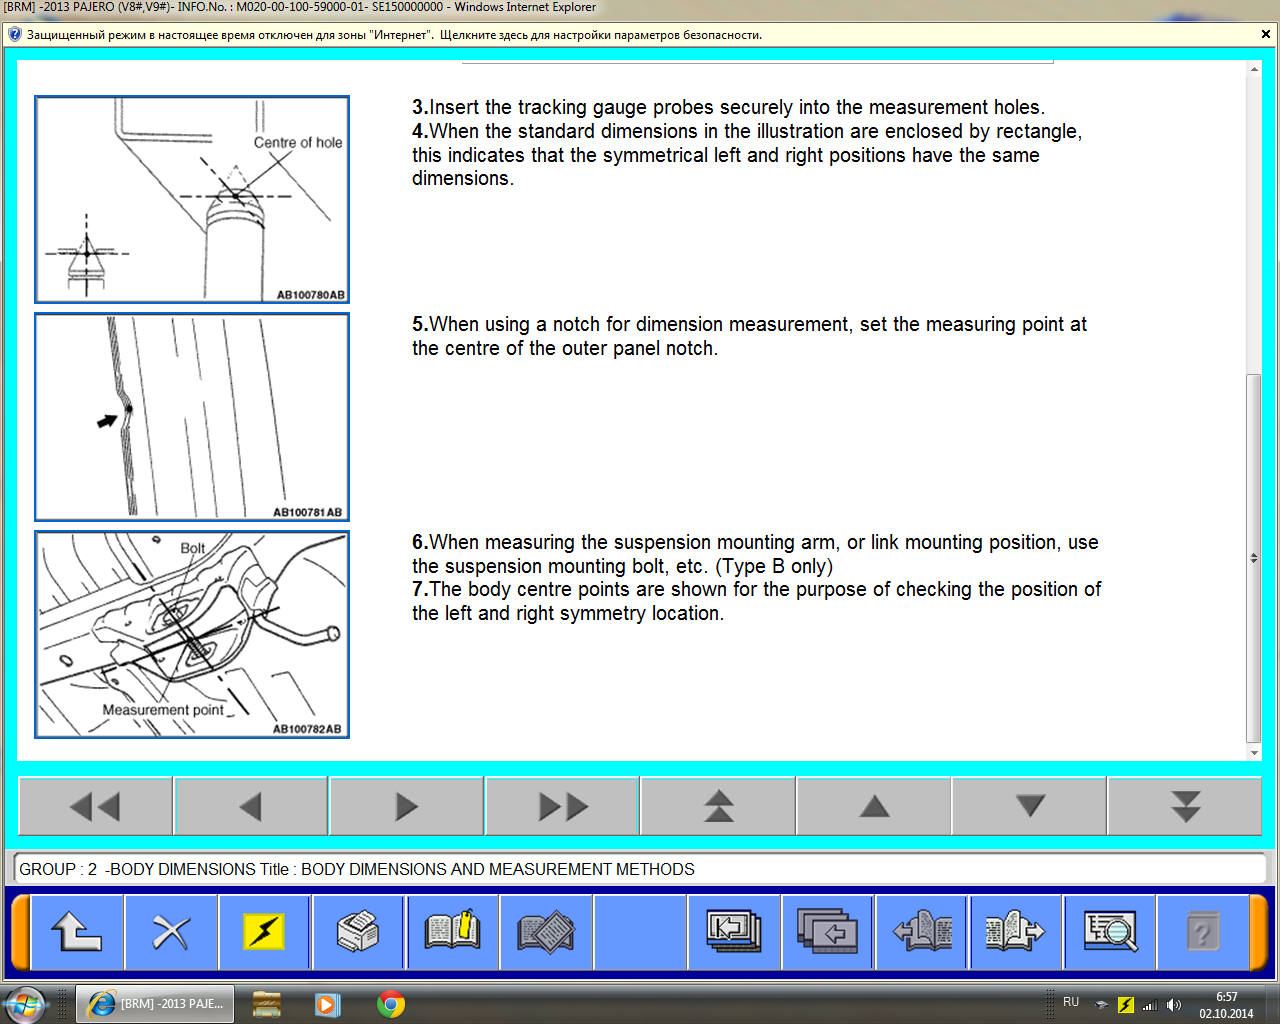The height and width of the screenshot is (1024, 1280).
Task: Click the next book page icon
Action: 1014,932
